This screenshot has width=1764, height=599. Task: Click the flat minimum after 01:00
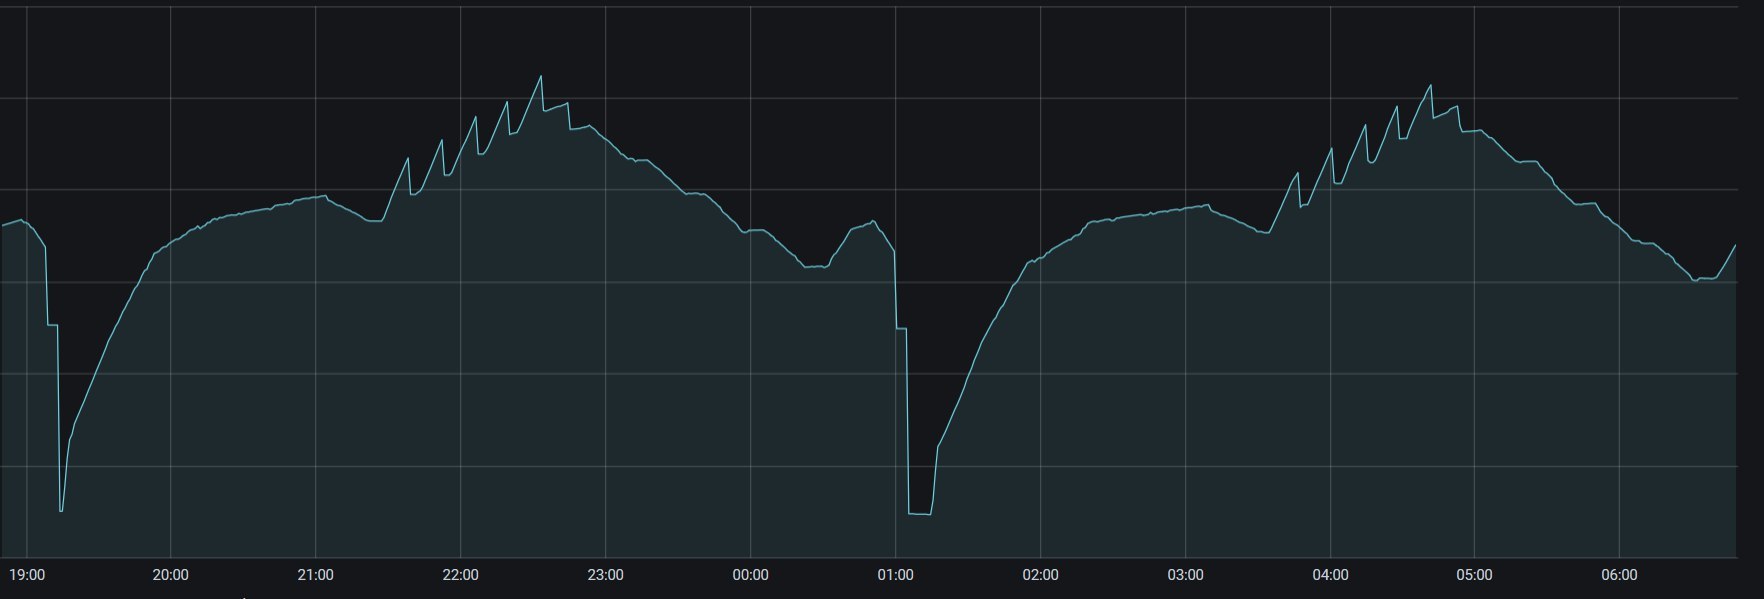pyautogui.click(x=920, y=514)
